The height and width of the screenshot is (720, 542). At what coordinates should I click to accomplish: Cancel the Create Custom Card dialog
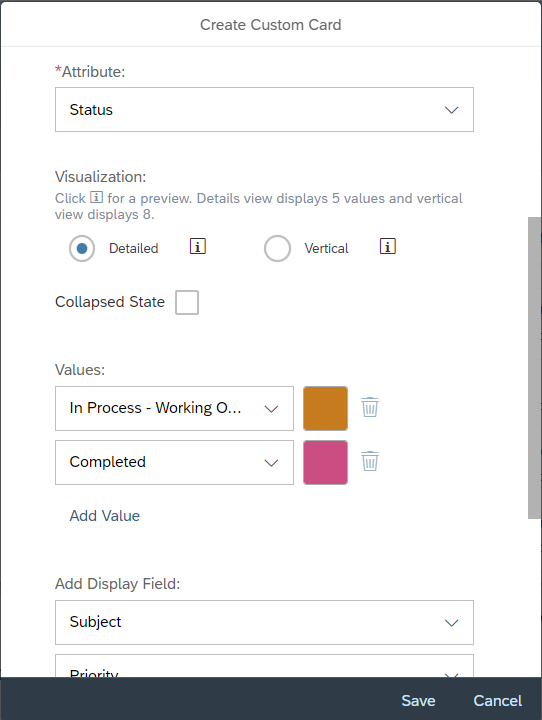coord(497,701)
